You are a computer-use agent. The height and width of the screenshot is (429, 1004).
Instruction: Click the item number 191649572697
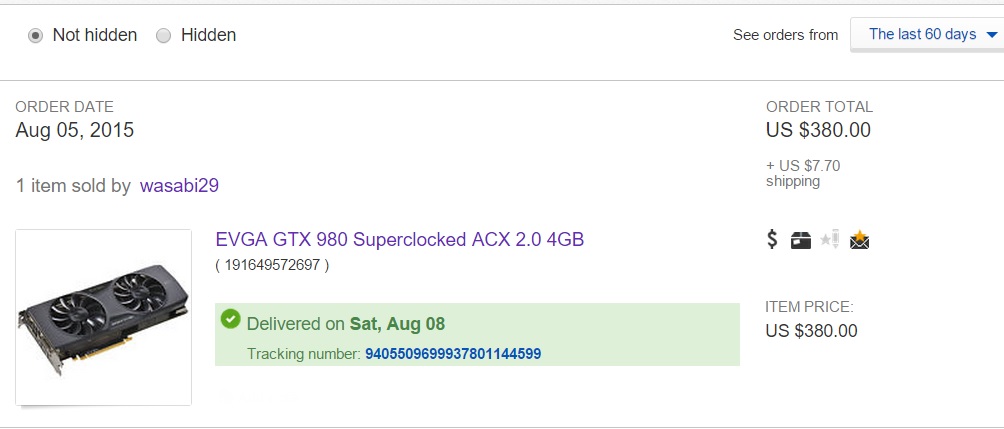click(x=272, y=265)
